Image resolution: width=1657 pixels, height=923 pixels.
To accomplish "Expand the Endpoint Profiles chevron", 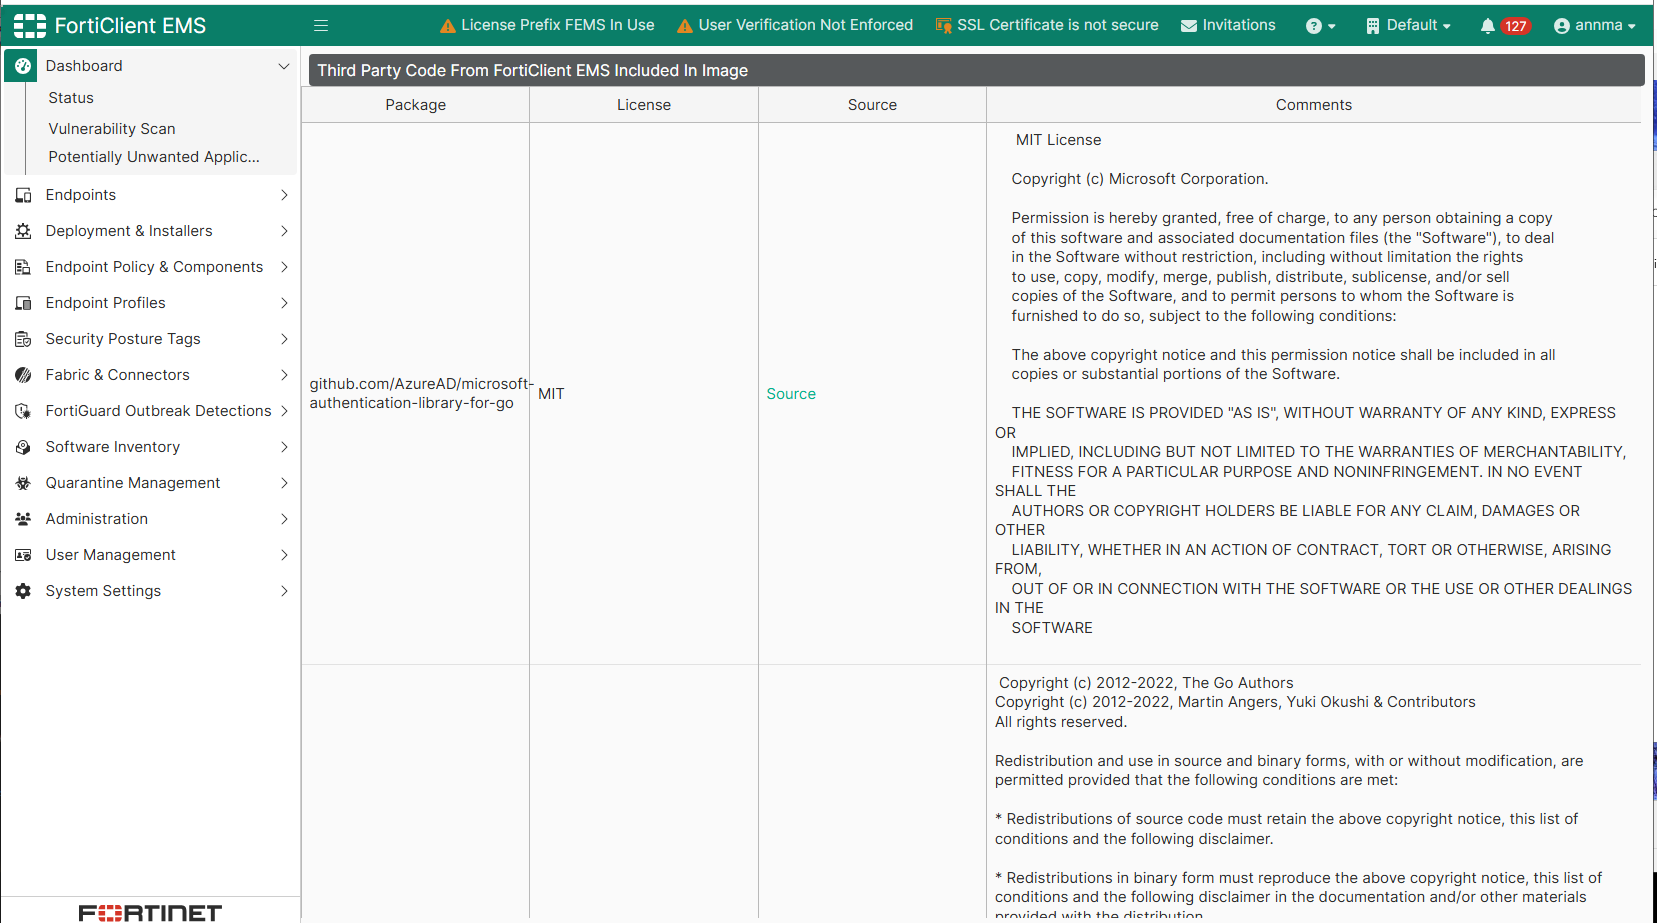I will click(284, 303).
